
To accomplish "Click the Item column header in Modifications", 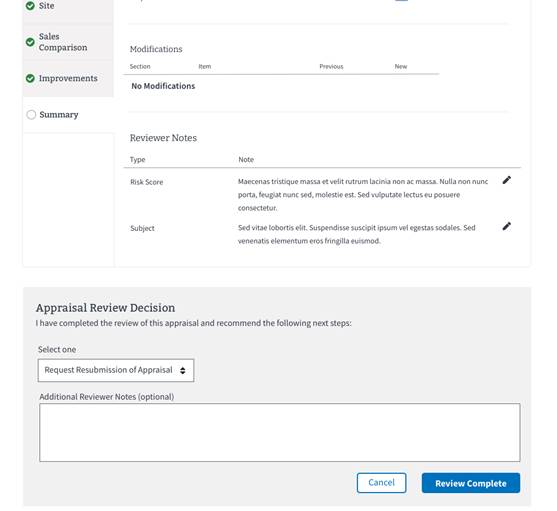I will (205, 66).
